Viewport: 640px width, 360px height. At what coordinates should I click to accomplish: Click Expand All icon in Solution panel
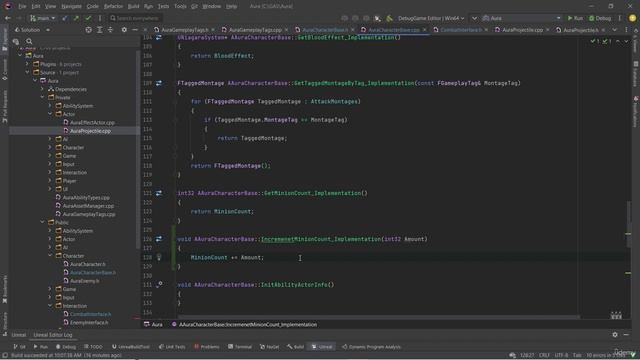pos(100,30)
